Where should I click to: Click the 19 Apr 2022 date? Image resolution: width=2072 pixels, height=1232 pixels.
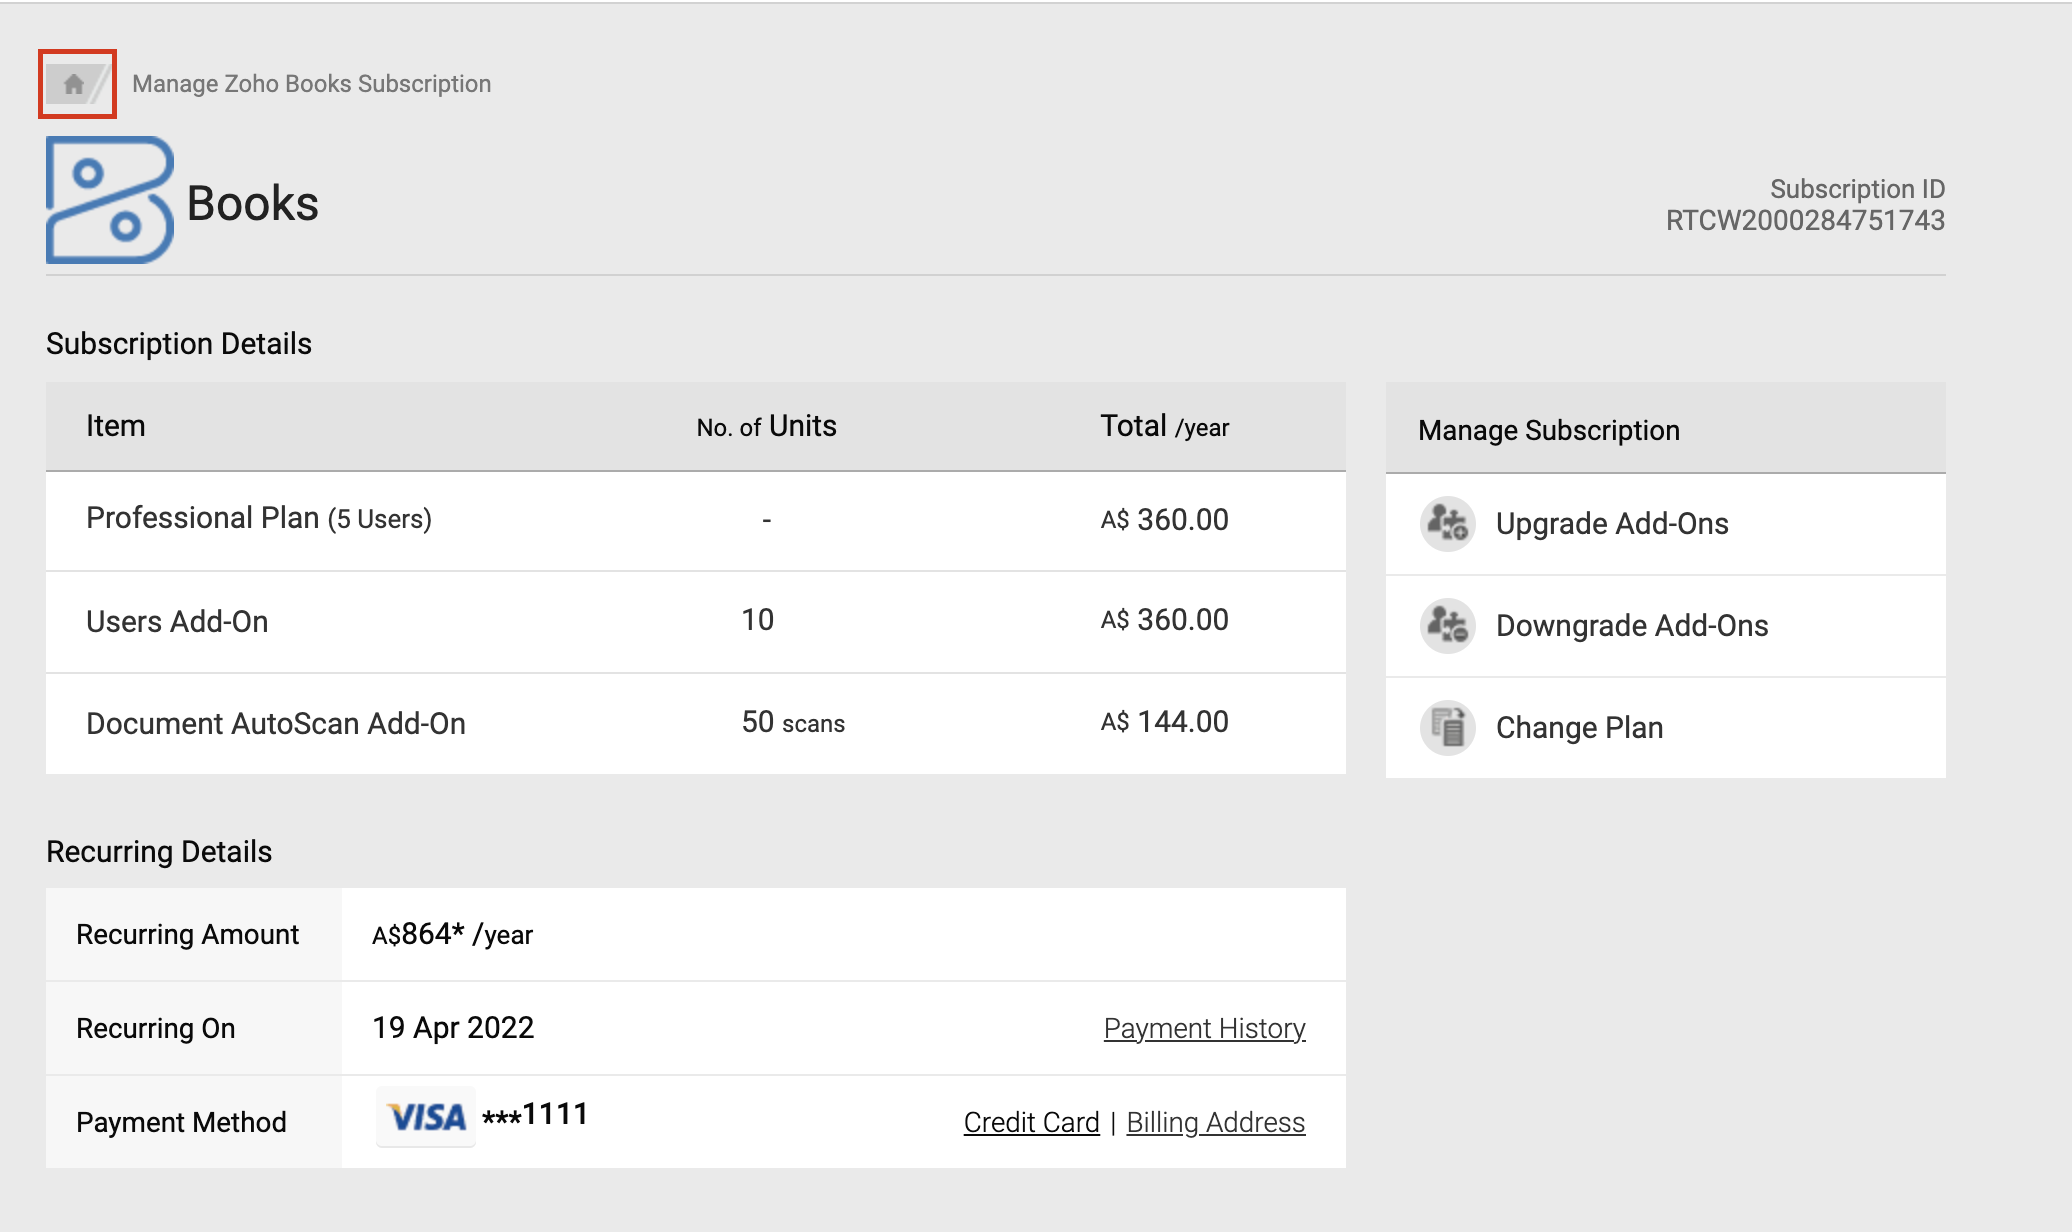pyautogui.click(x=453, y=1028)
